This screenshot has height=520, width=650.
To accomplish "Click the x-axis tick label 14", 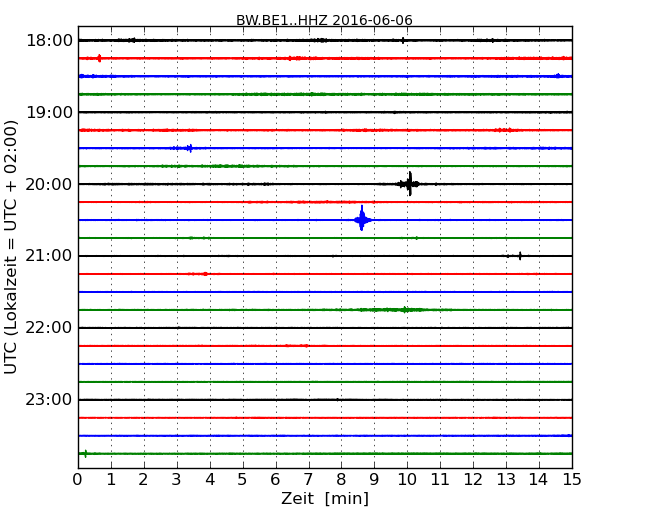I will coord(538,480).
